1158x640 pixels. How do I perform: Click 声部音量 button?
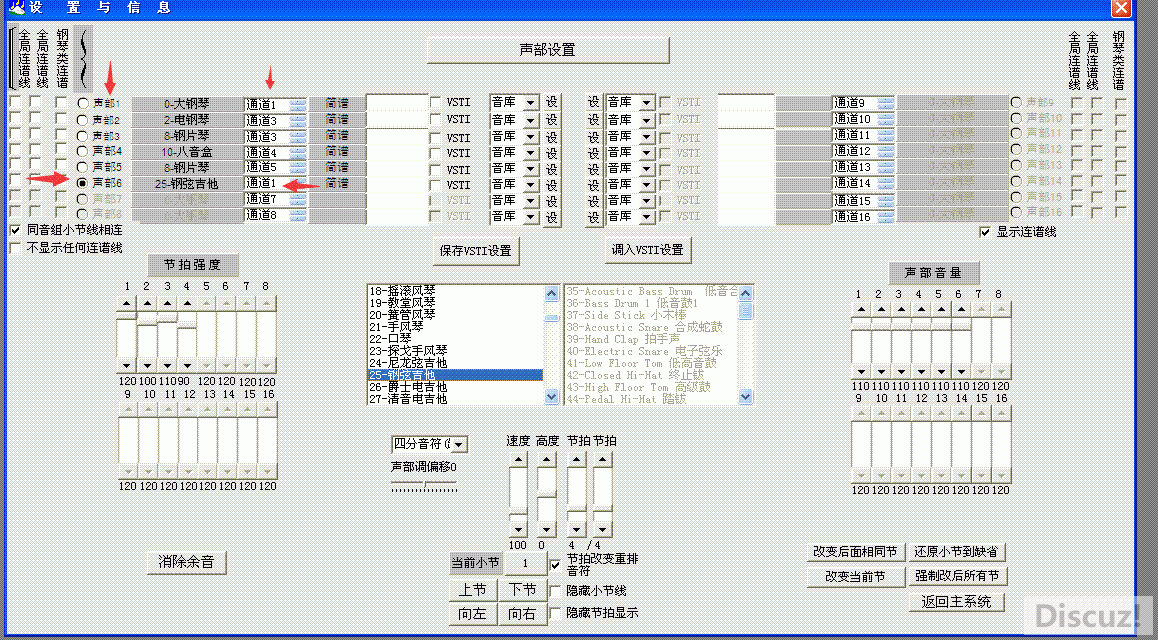click(933, 272)
